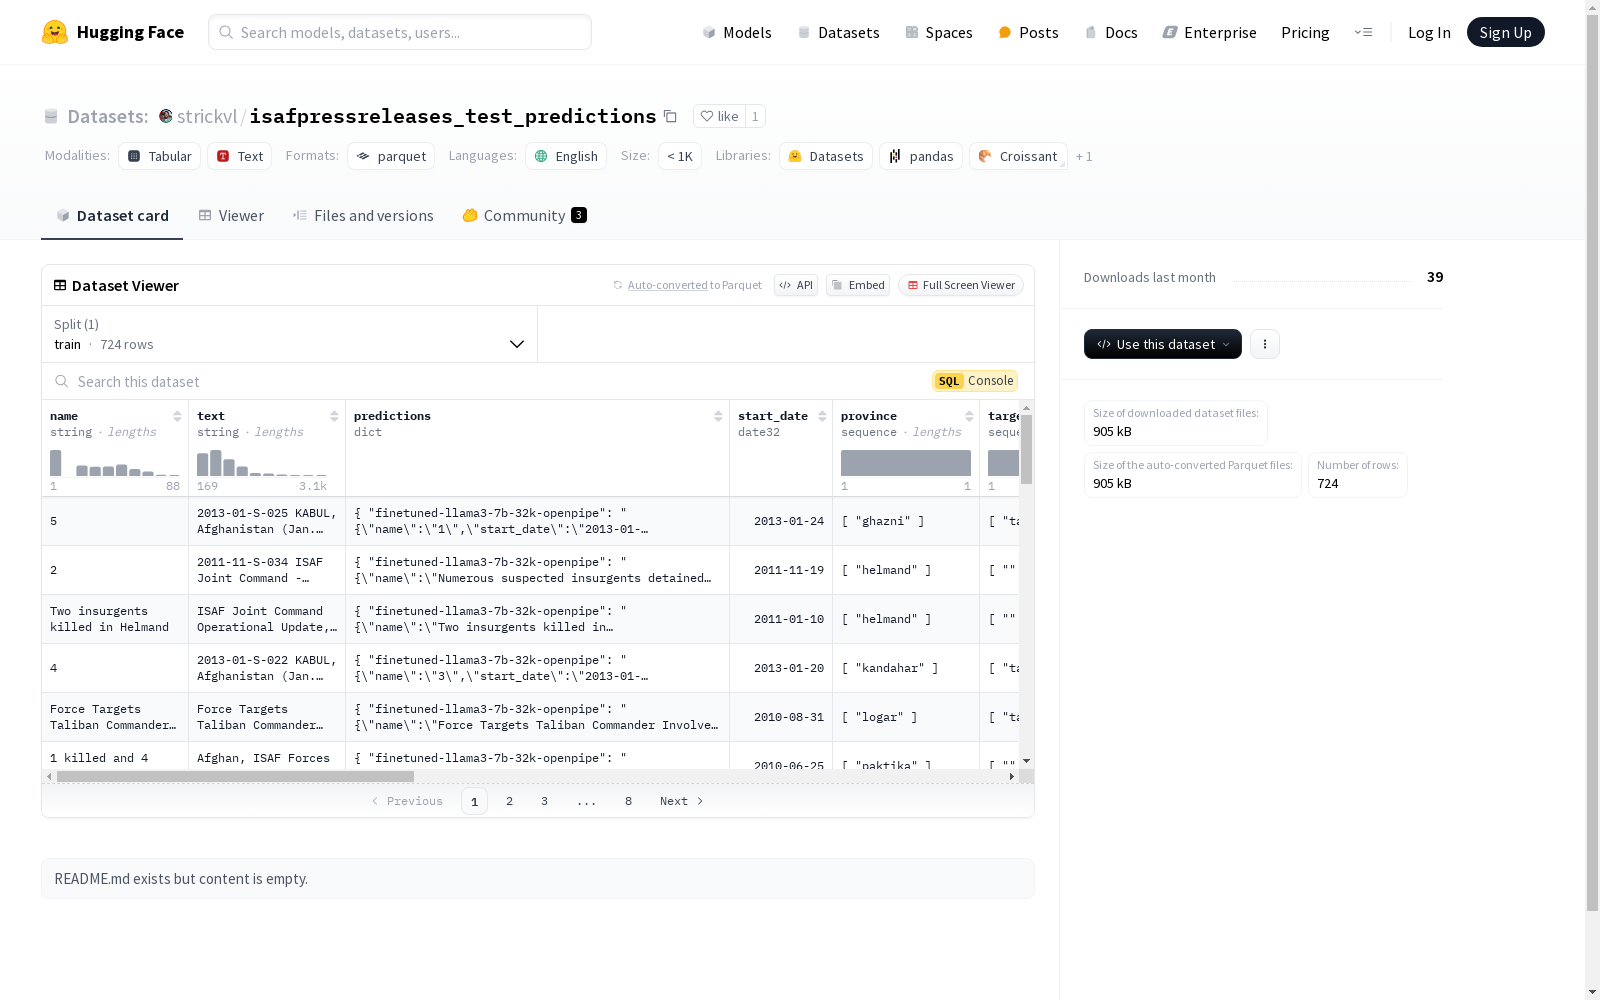Open Docs in top navigation
Viewport: 1600px width, 1000px height.
point(1111,32)
